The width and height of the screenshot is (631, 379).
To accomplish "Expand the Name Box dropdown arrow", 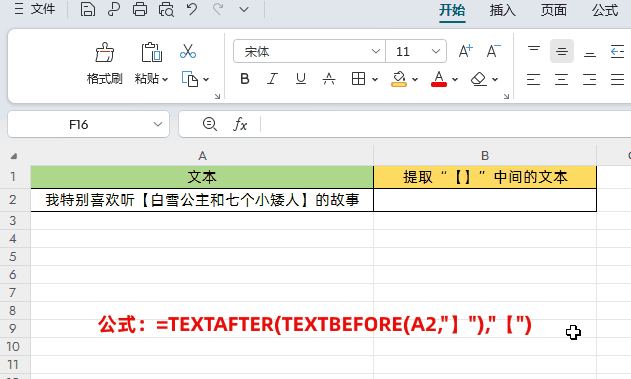I will pyautogui.click(x=158, y=124).
